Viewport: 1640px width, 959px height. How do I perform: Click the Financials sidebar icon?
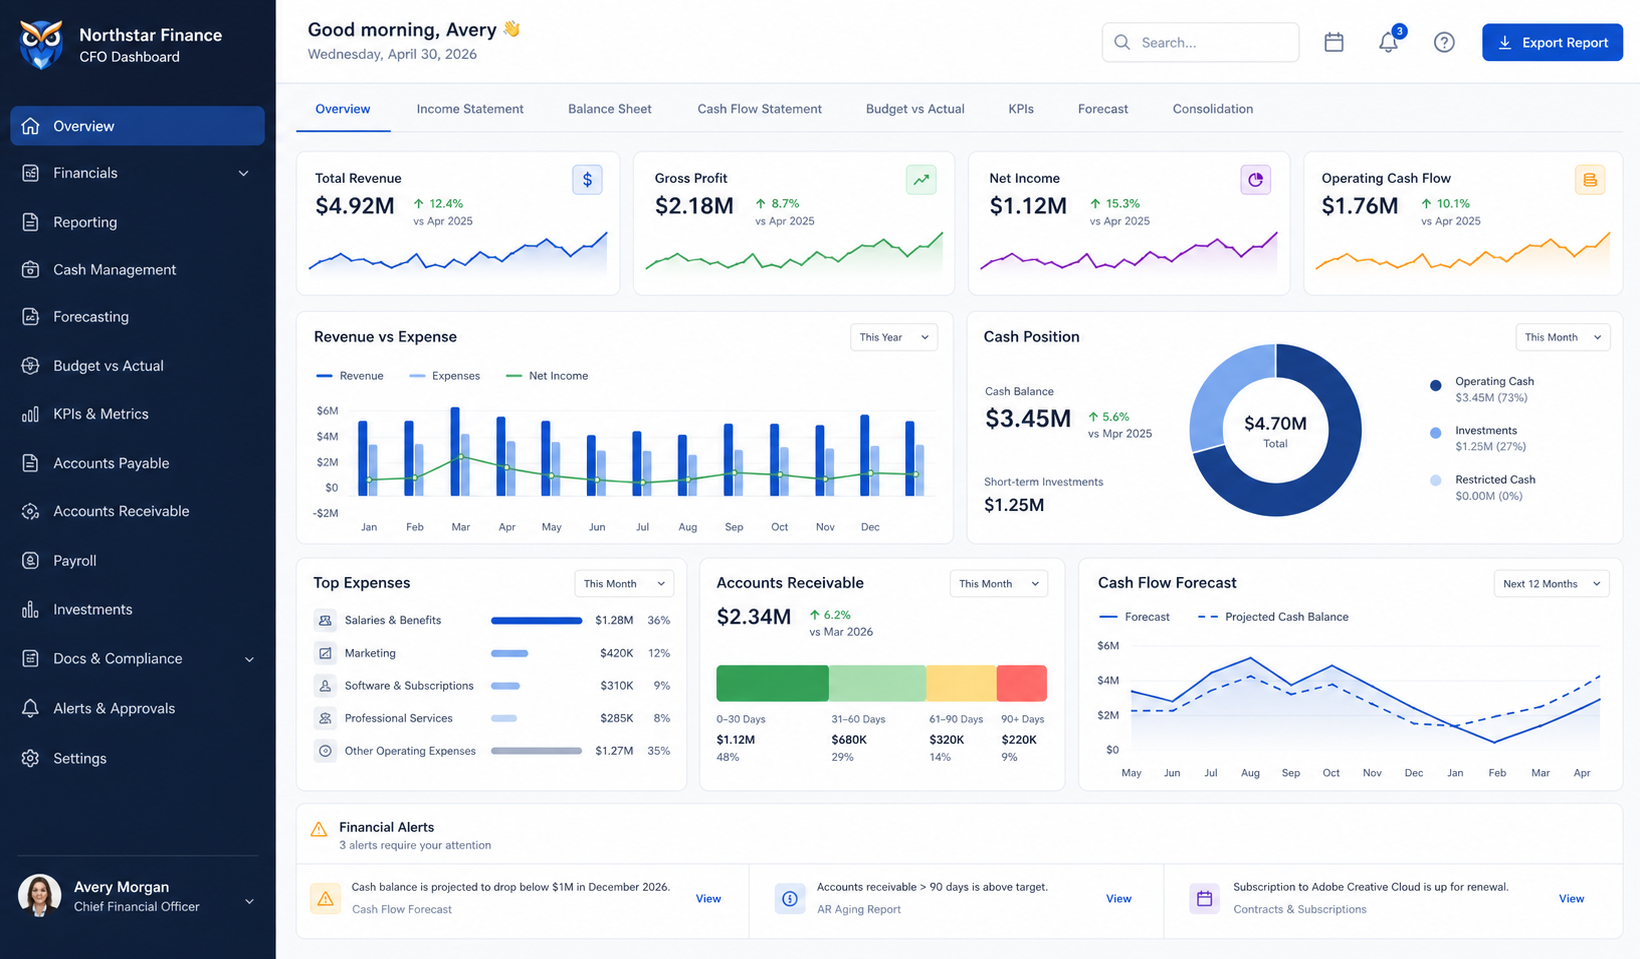pos(31,173)
